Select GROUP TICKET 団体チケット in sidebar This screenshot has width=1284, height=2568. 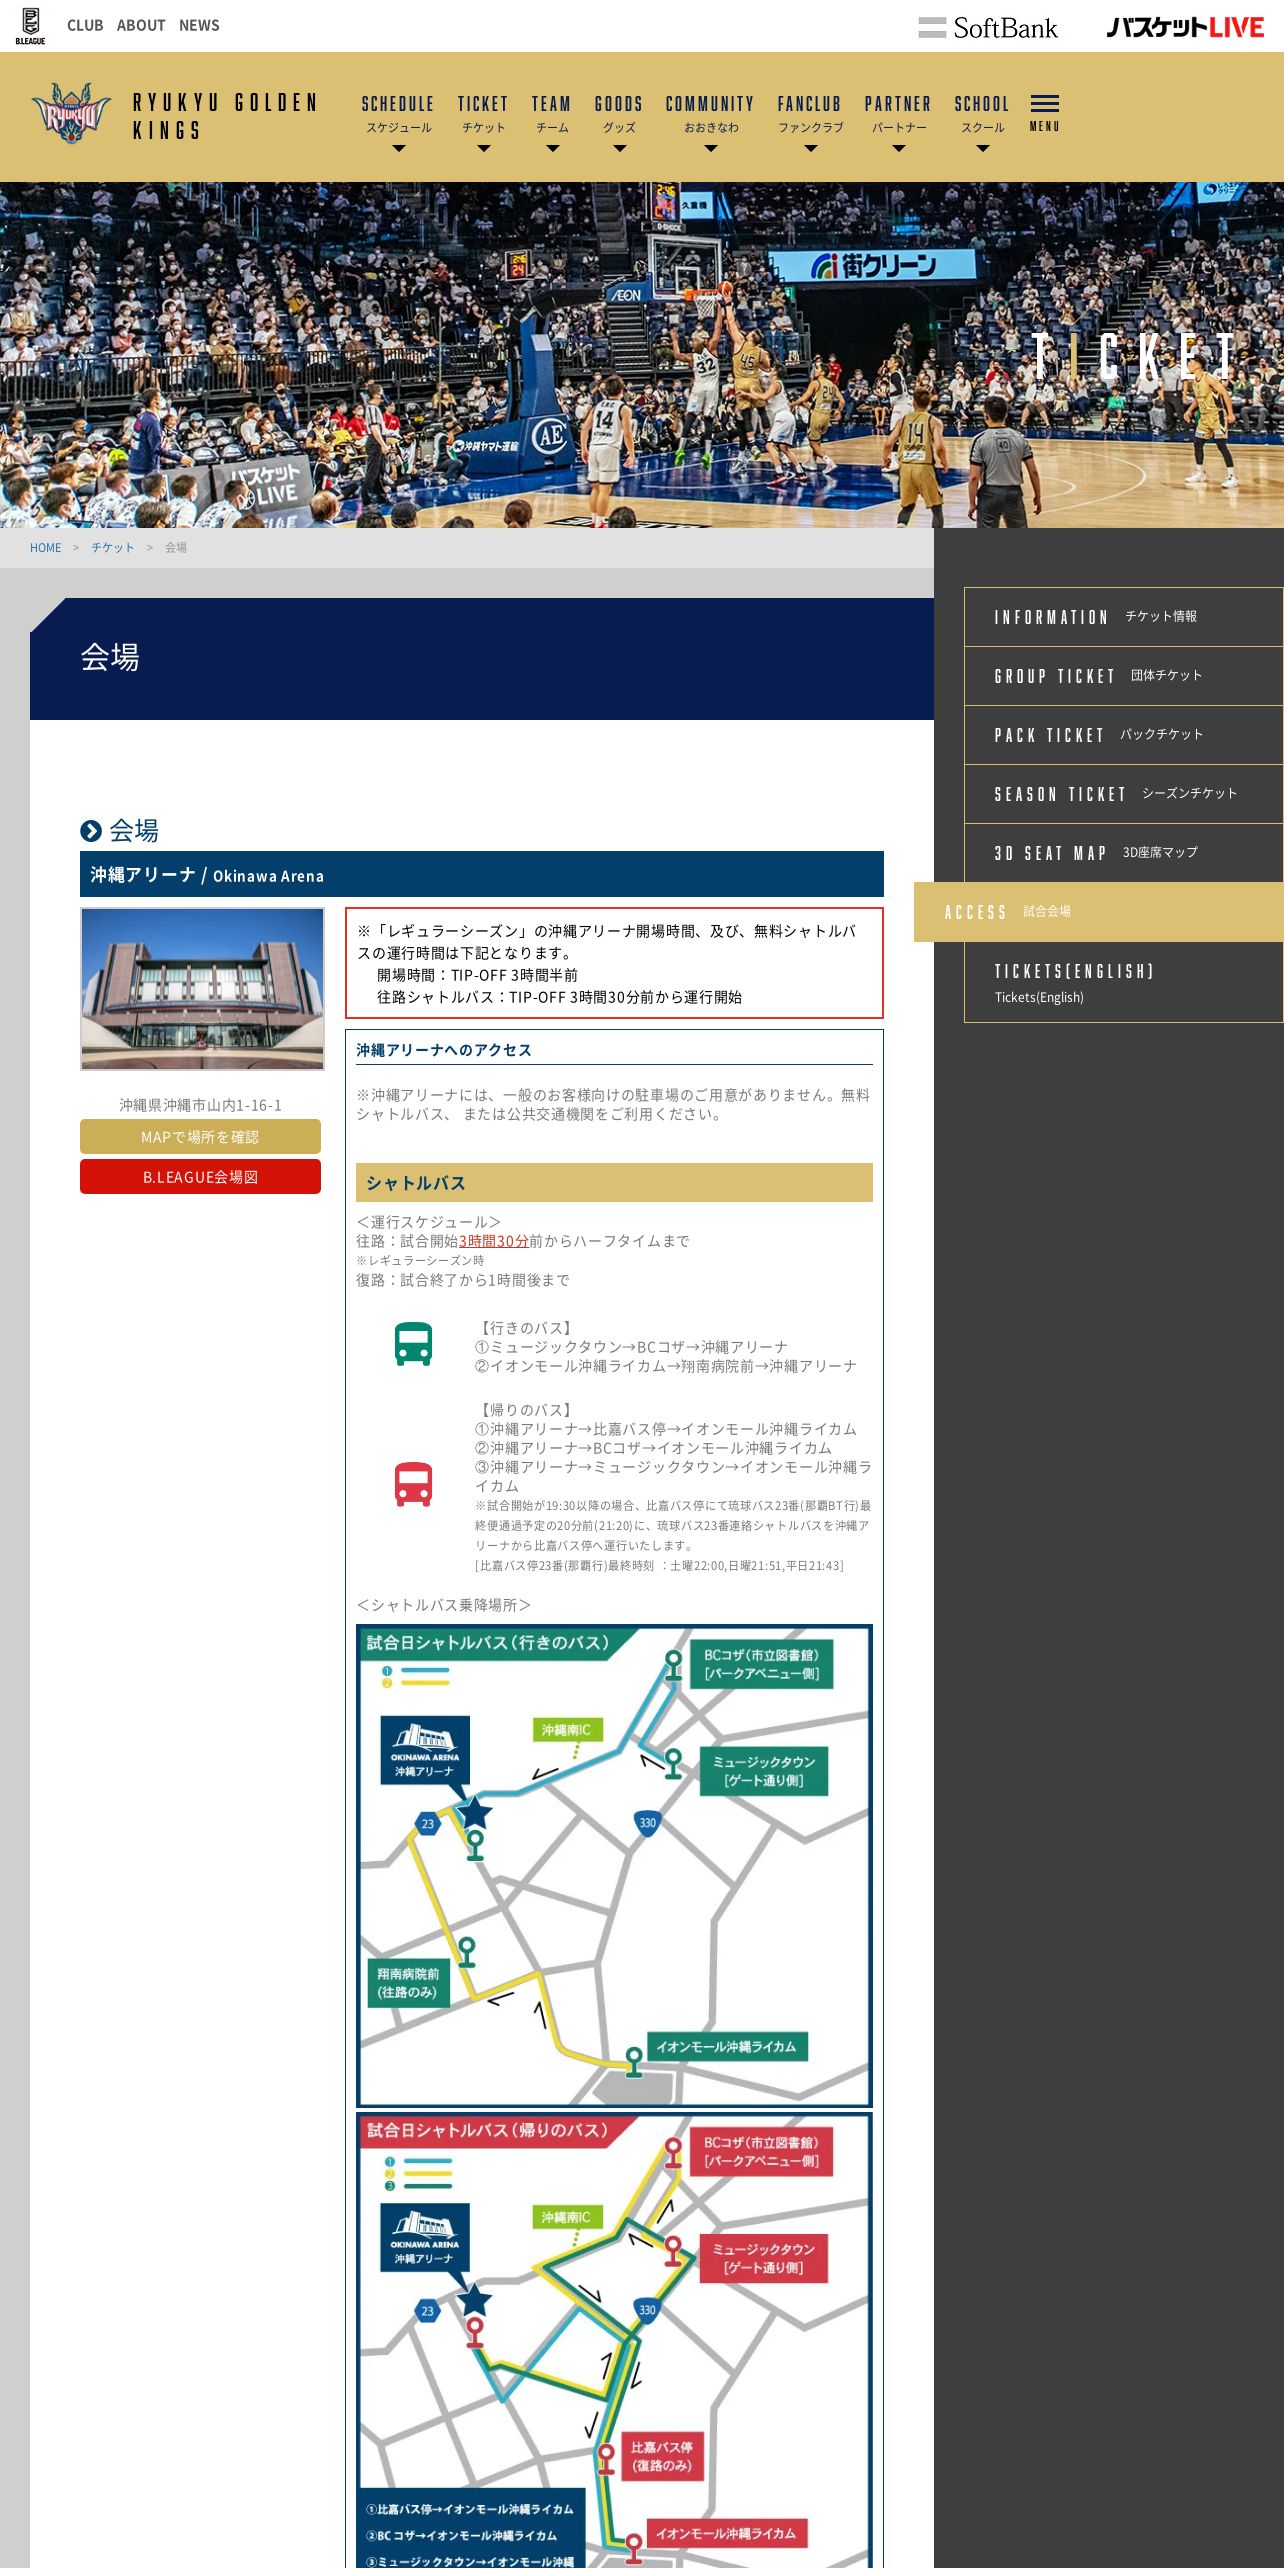[1123, 676]
